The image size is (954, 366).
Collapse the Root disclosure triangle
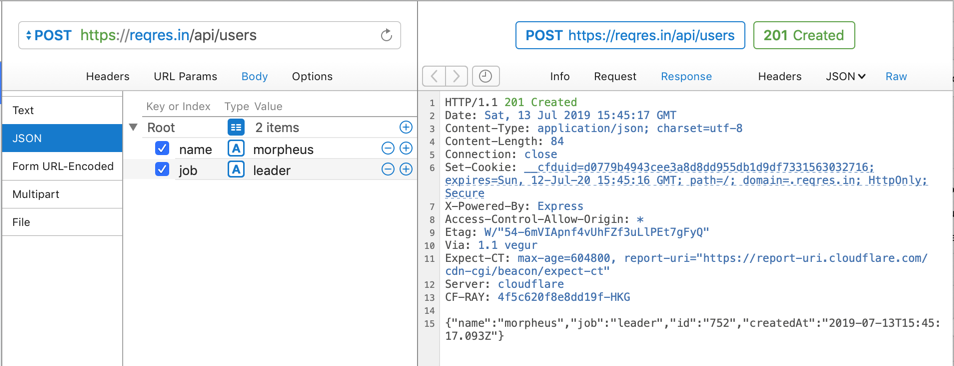point(133,128)
